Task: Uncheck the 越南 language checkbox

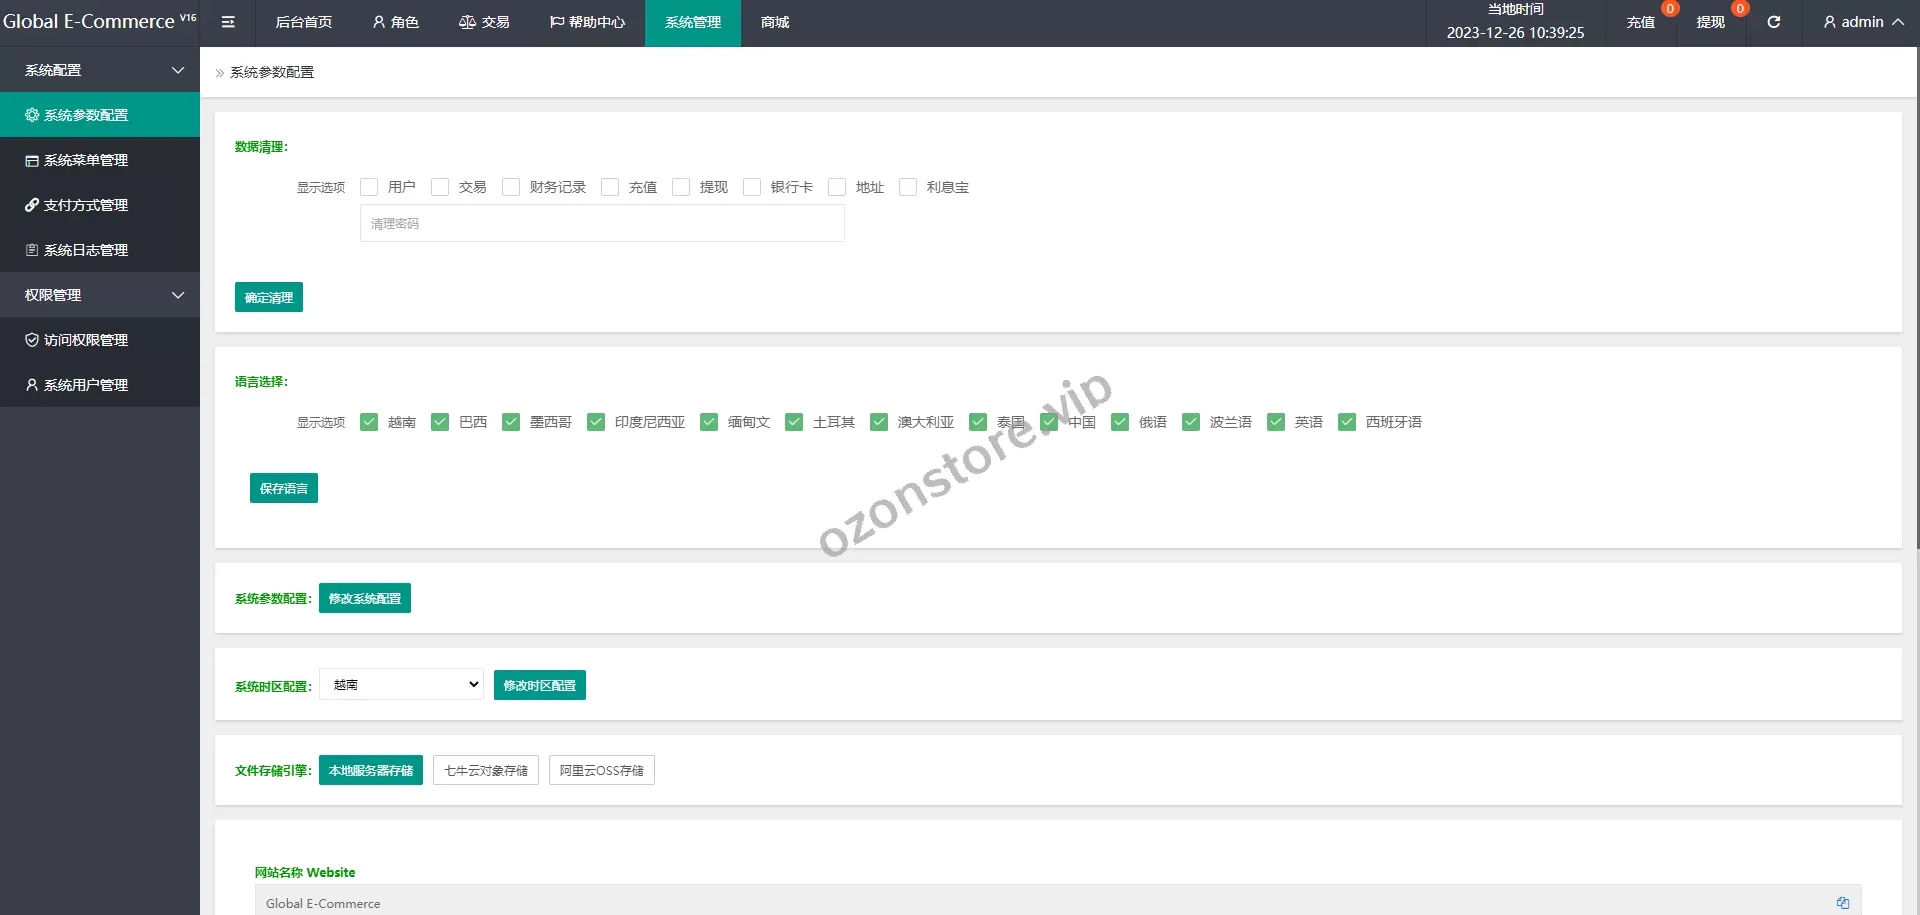Action: (x=369, y=422)
